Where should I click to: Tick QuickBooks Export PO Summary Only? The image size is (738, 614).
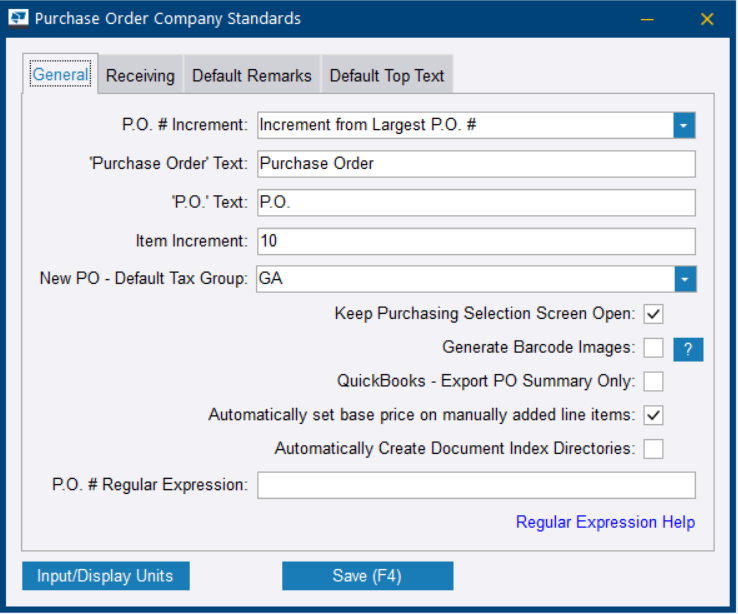pyautogui.click(x=653, y=382)
